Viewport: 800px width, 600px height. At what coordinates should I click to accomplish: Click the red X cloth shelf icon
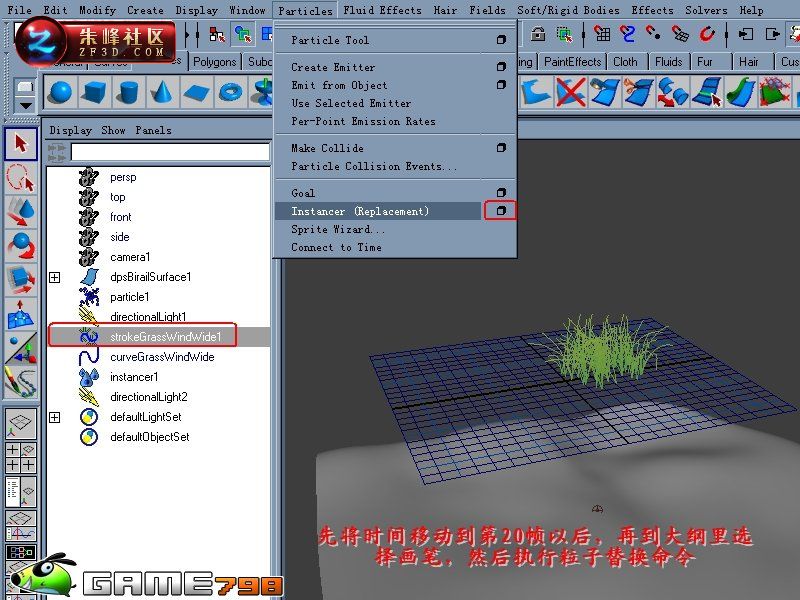click(x=570, y=92)
